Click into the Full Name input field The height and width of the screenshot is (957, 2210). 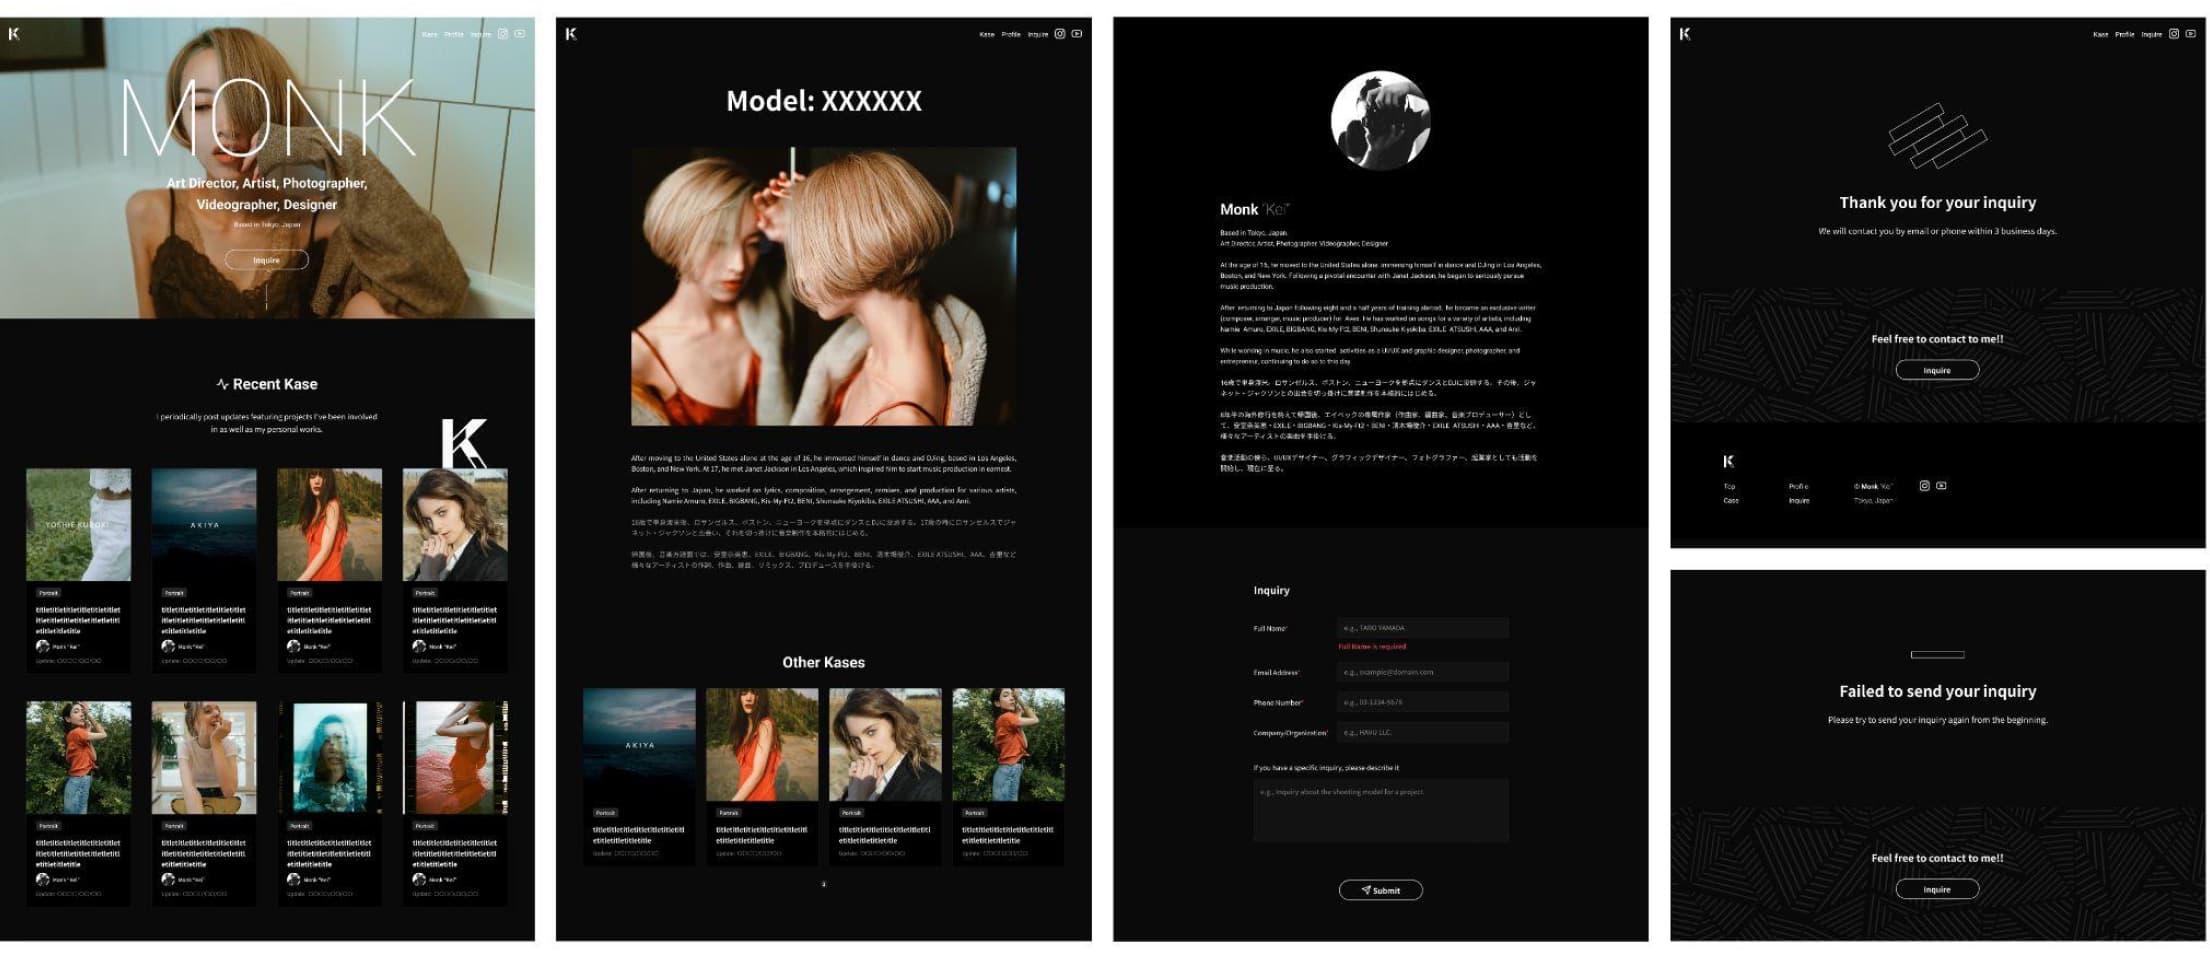[1422, 628]
